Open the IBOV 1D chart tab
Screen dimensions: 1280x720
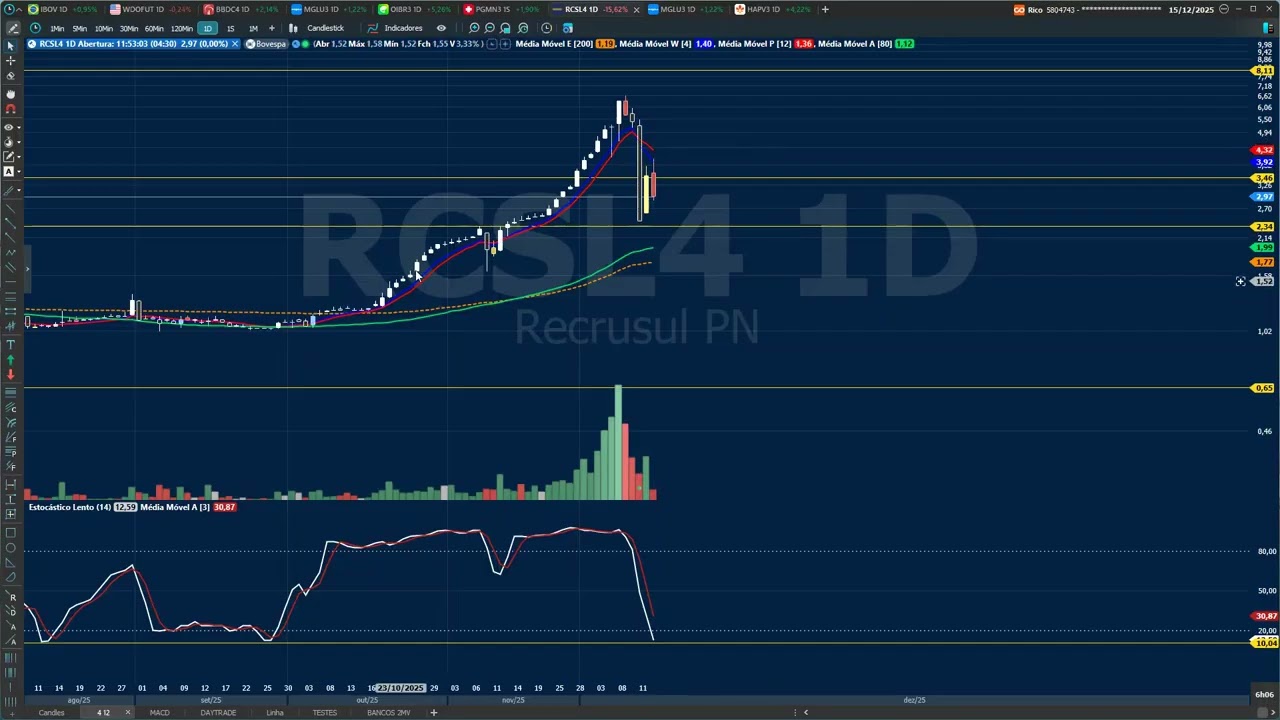click(x=61, y=9)
